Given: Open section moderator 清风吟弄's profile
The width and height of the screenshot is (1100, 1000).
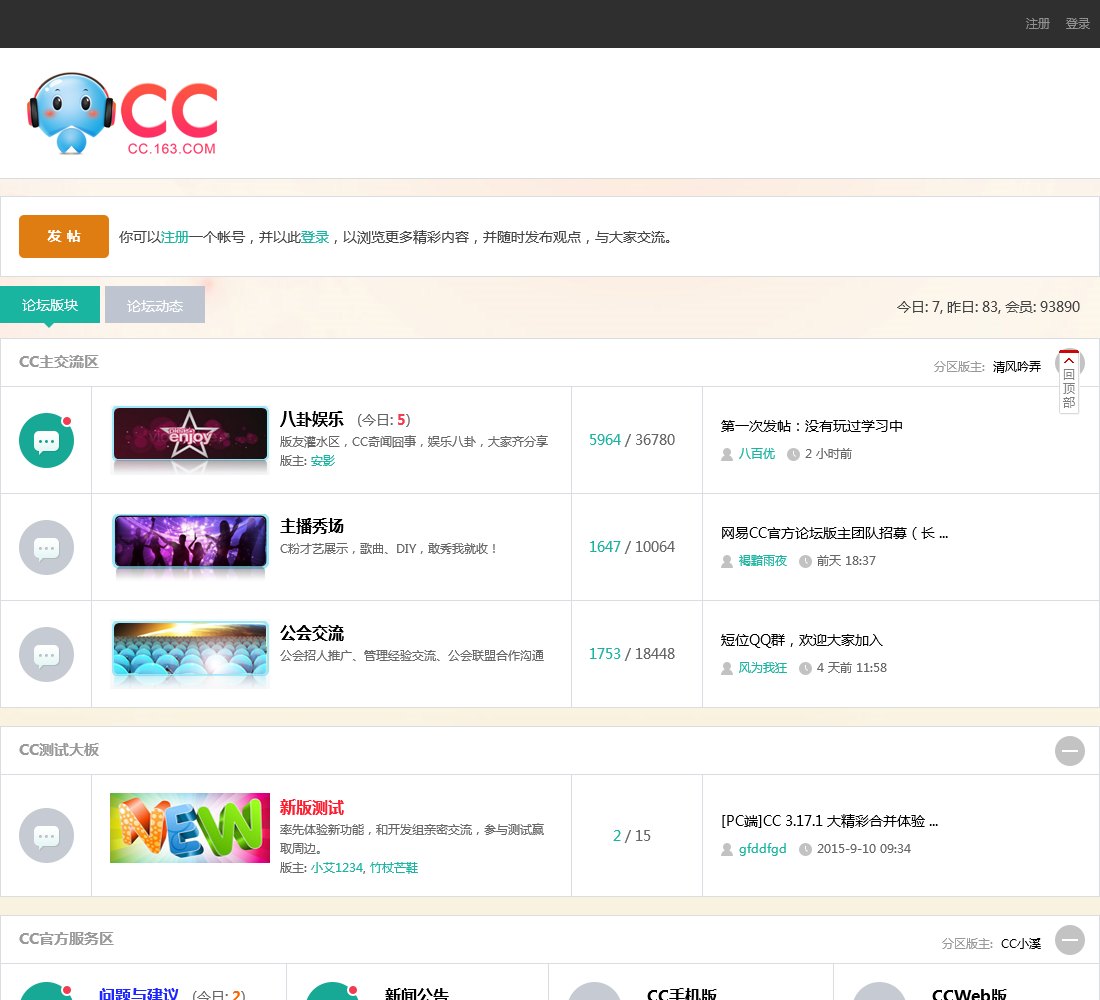Looking at the screenshot, I should tap(1017, 366).
